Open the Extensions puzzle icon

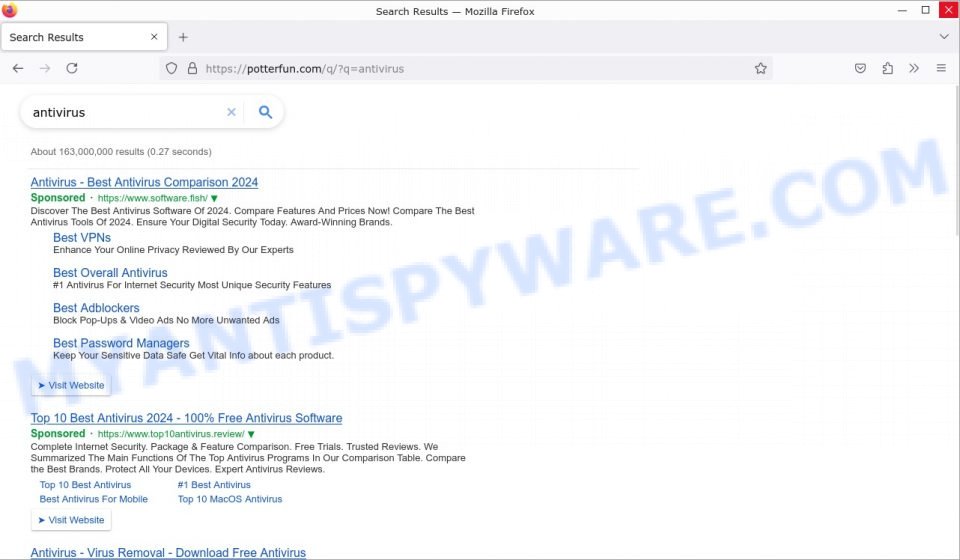pos(887,69)
